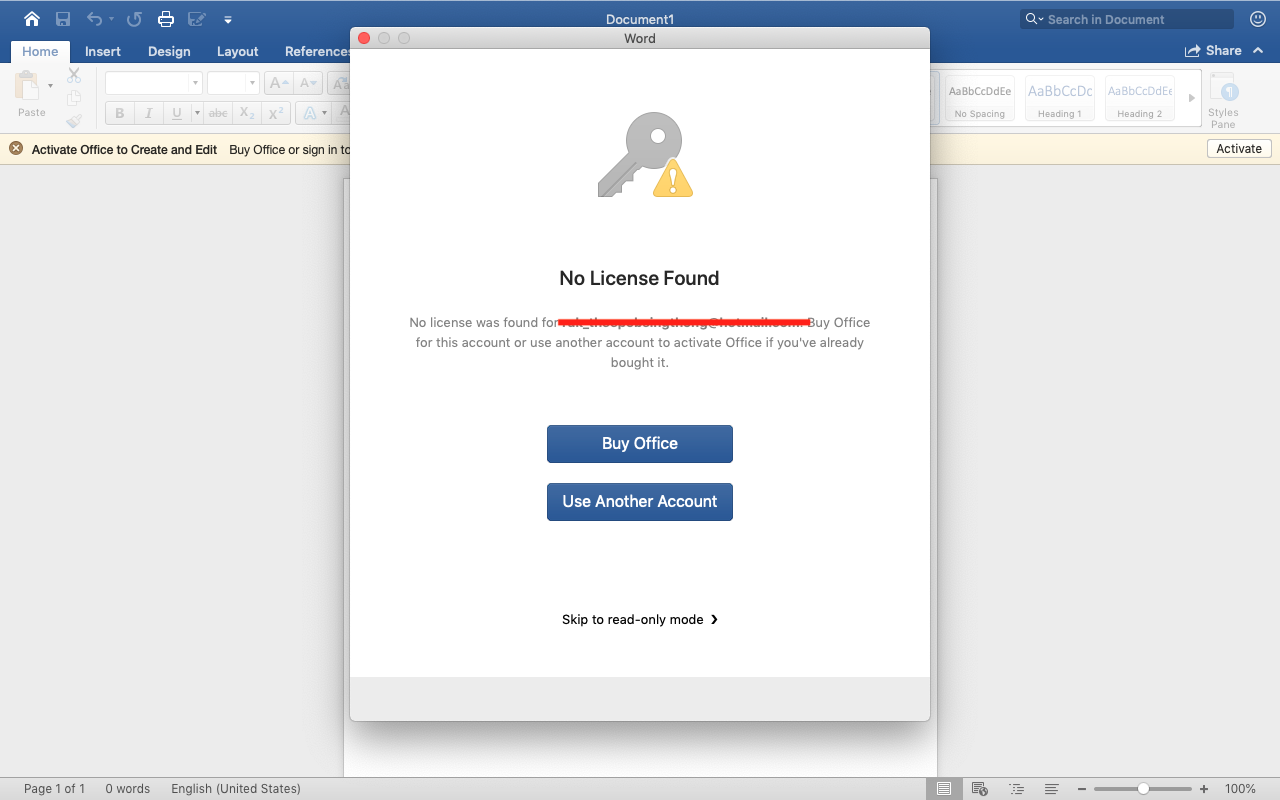Select the Heading 1 style
Screen dimensions: 1280x800
point(1060,98)
